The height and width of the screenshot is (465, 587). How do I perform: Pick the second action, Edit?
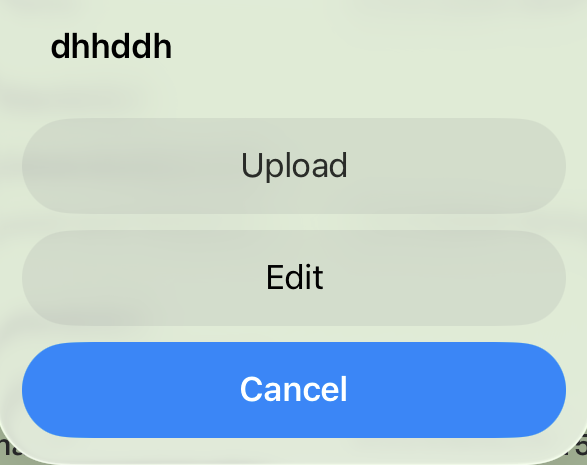[294, 278]
